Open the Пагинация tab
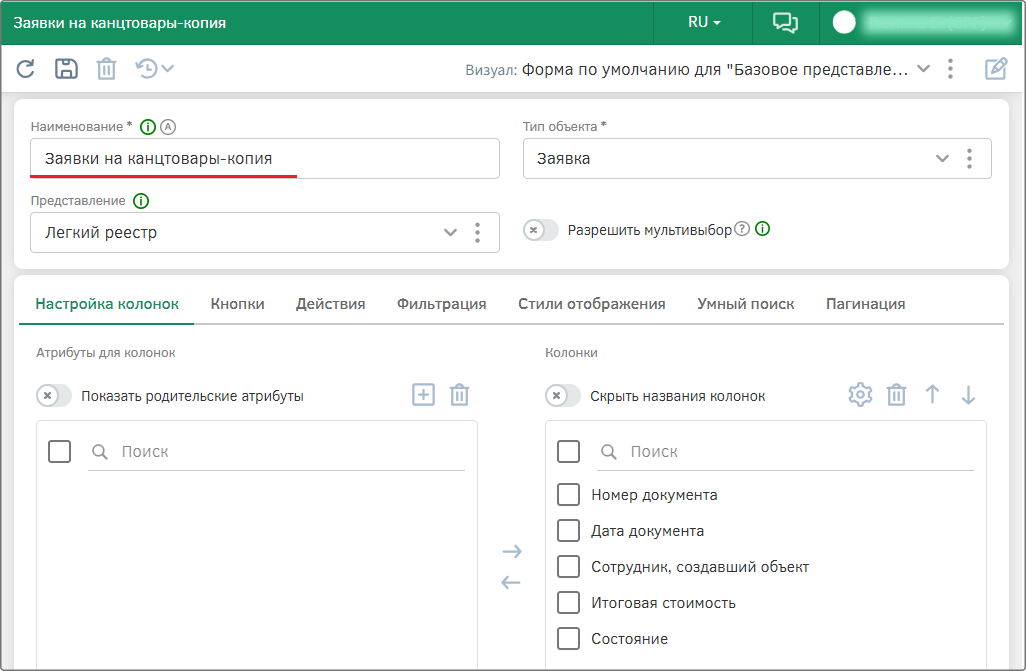The image size is (1026, 671). (865, 304)
